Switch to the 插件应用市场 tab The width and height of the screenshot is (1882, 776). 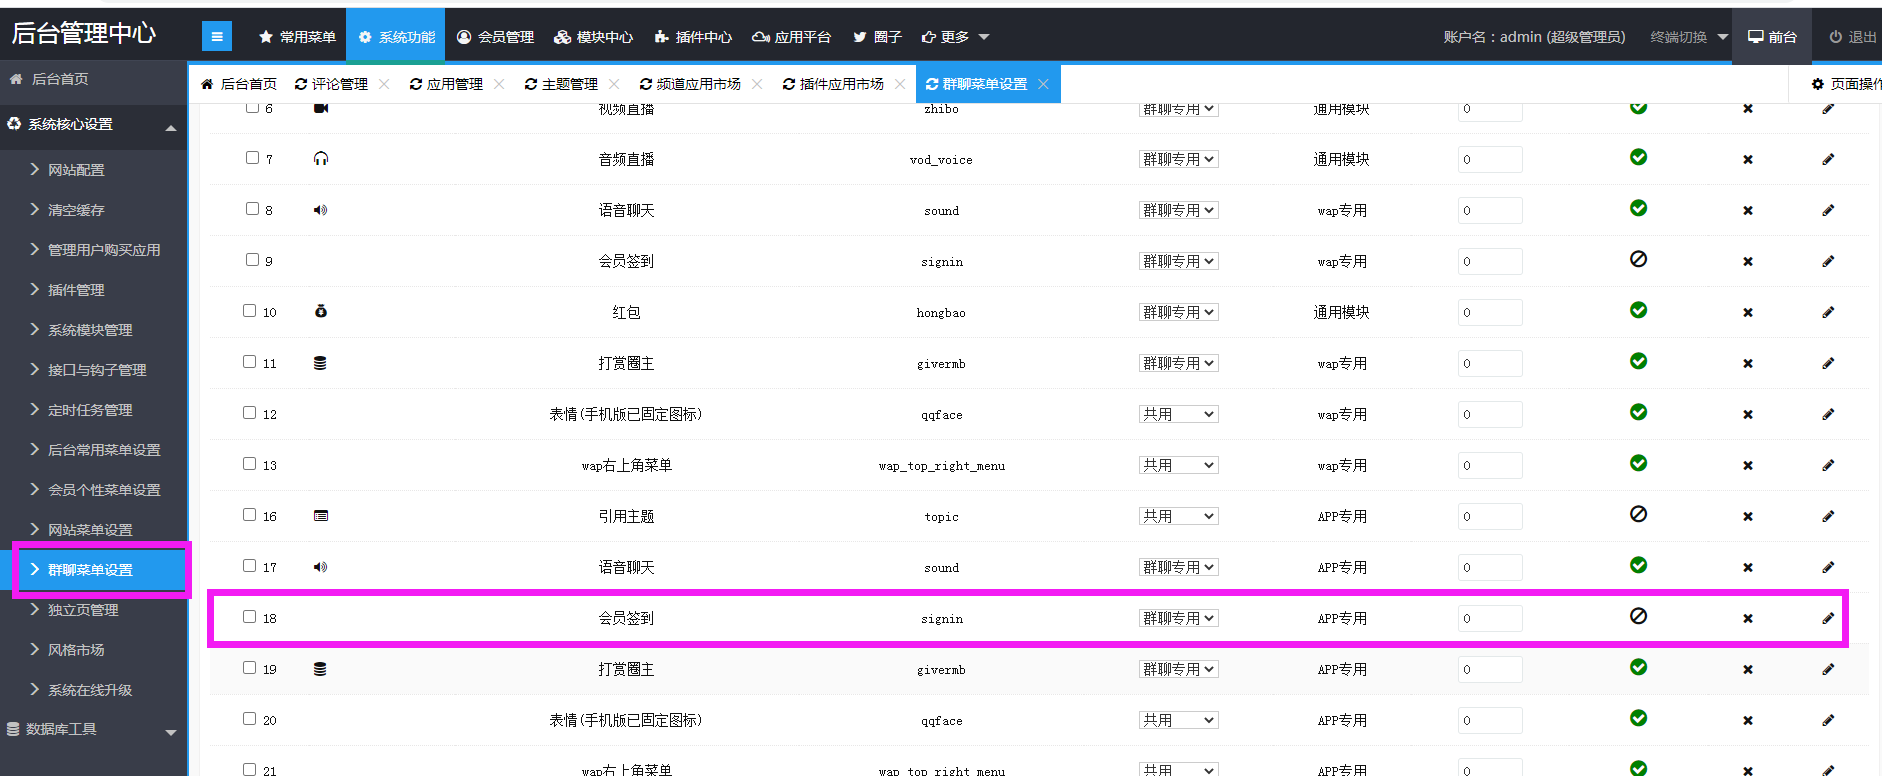pyautogui.click(x=833, y=84)
